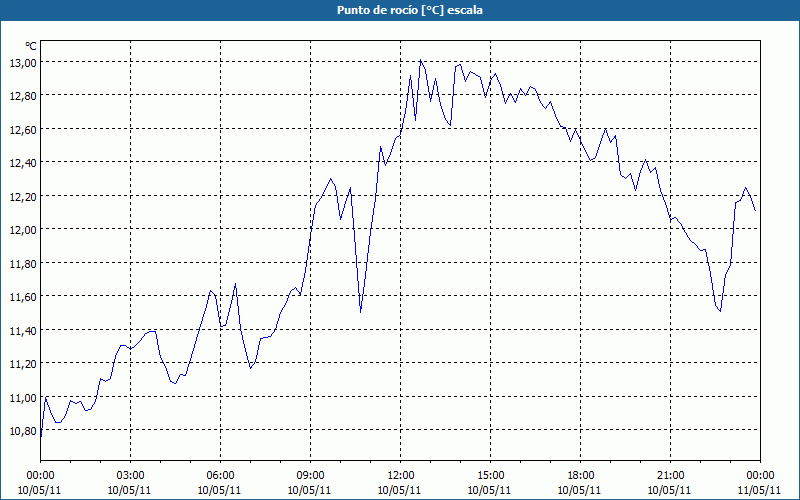Click the 10/05/11 date under 12:00
The image size is (800, 500).
pyautogui.click(x=400, y=490)
